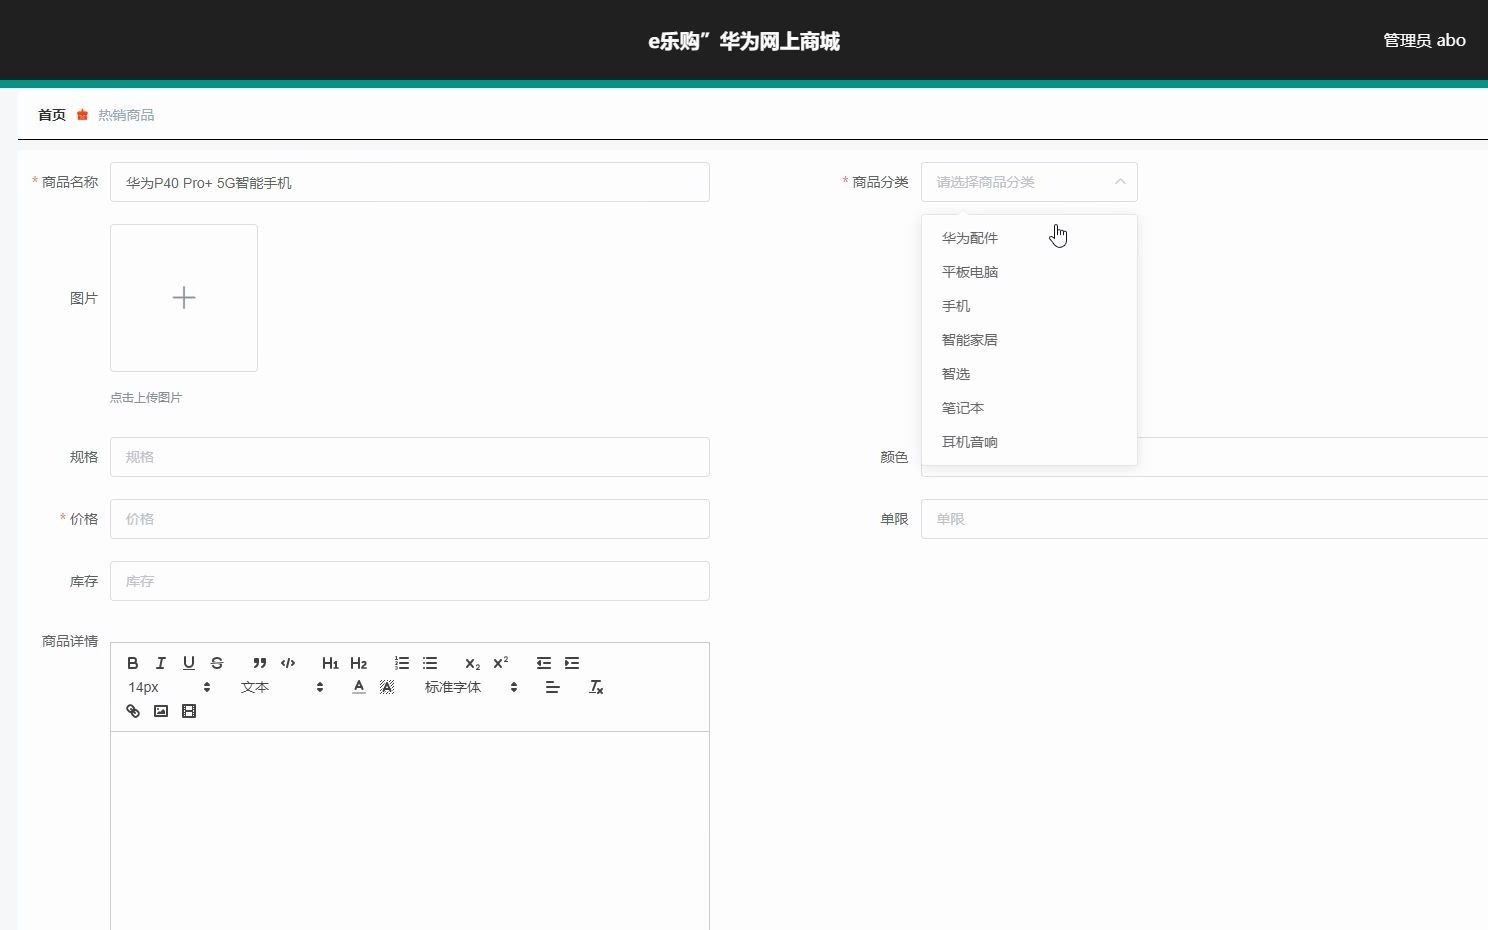1488x930 pixels.
Task: Click the 商品名称 input field
Action: 410,182
